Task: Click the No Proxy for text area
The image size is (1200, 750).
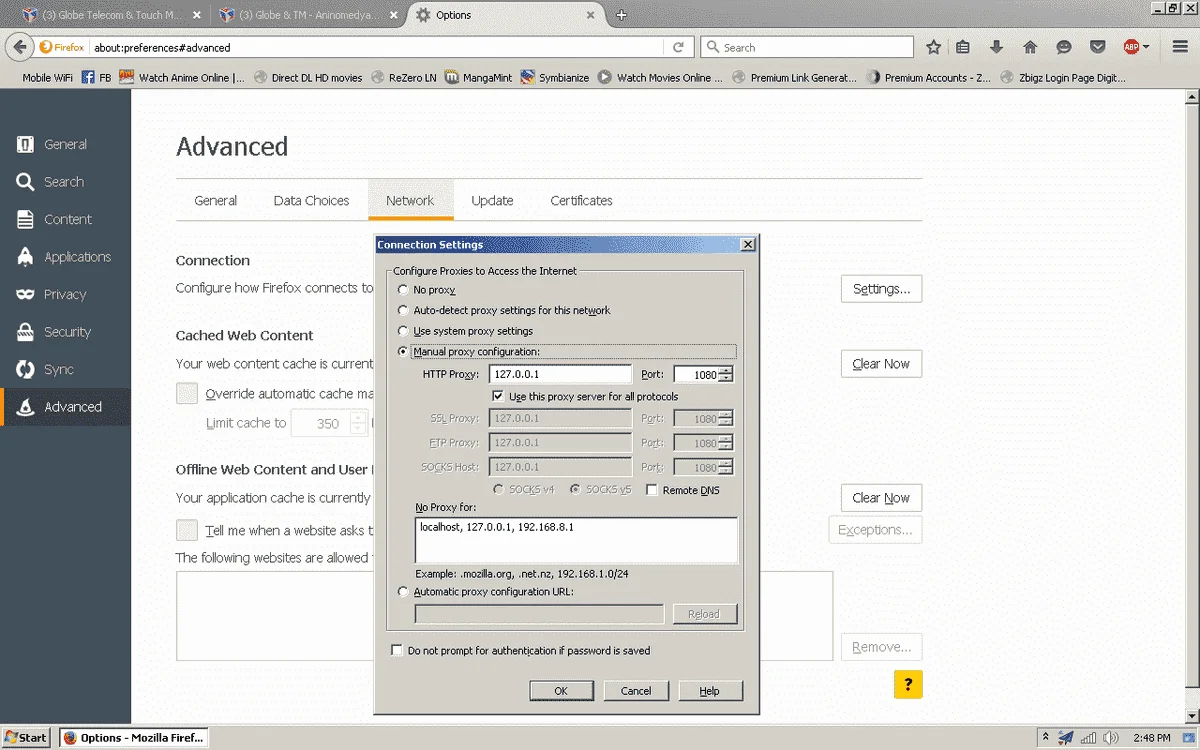Action: (576, 541)
